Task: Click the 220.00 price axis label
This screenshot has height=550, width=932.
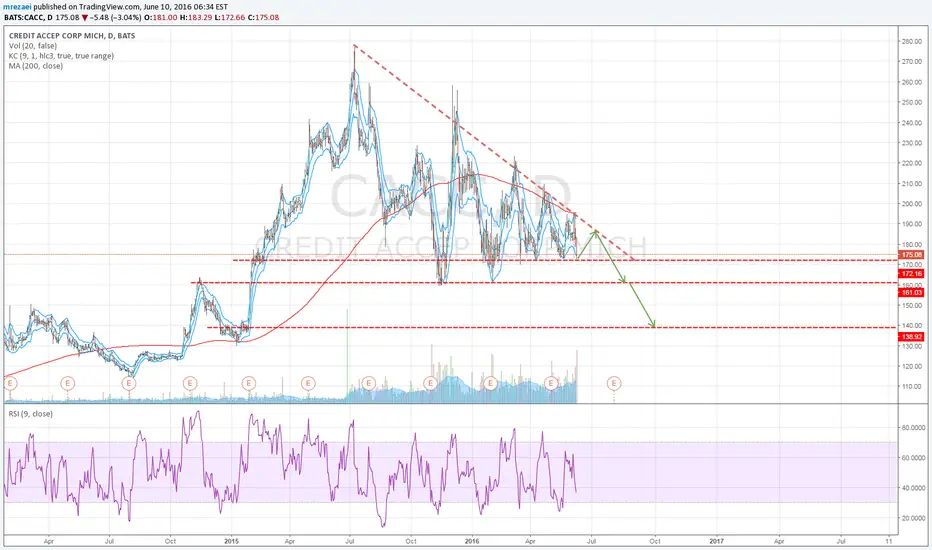Action: [x=912, y=163]
